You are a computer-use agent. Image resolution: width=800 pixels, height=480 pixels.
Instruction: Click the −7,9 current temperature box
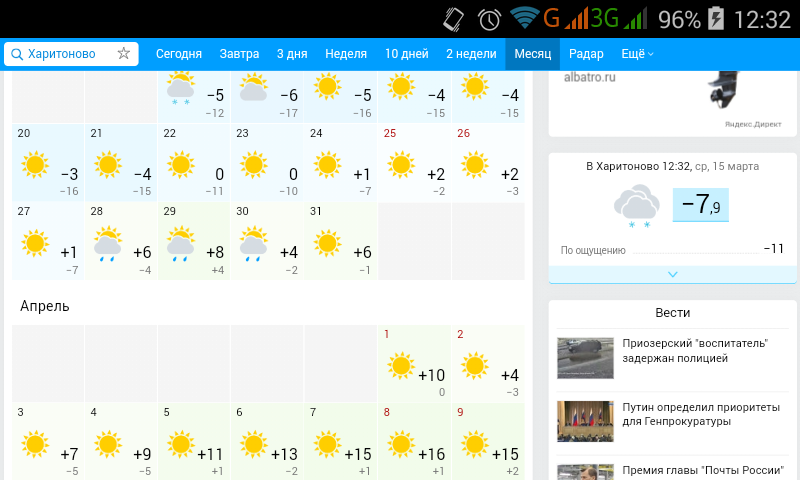701,205
